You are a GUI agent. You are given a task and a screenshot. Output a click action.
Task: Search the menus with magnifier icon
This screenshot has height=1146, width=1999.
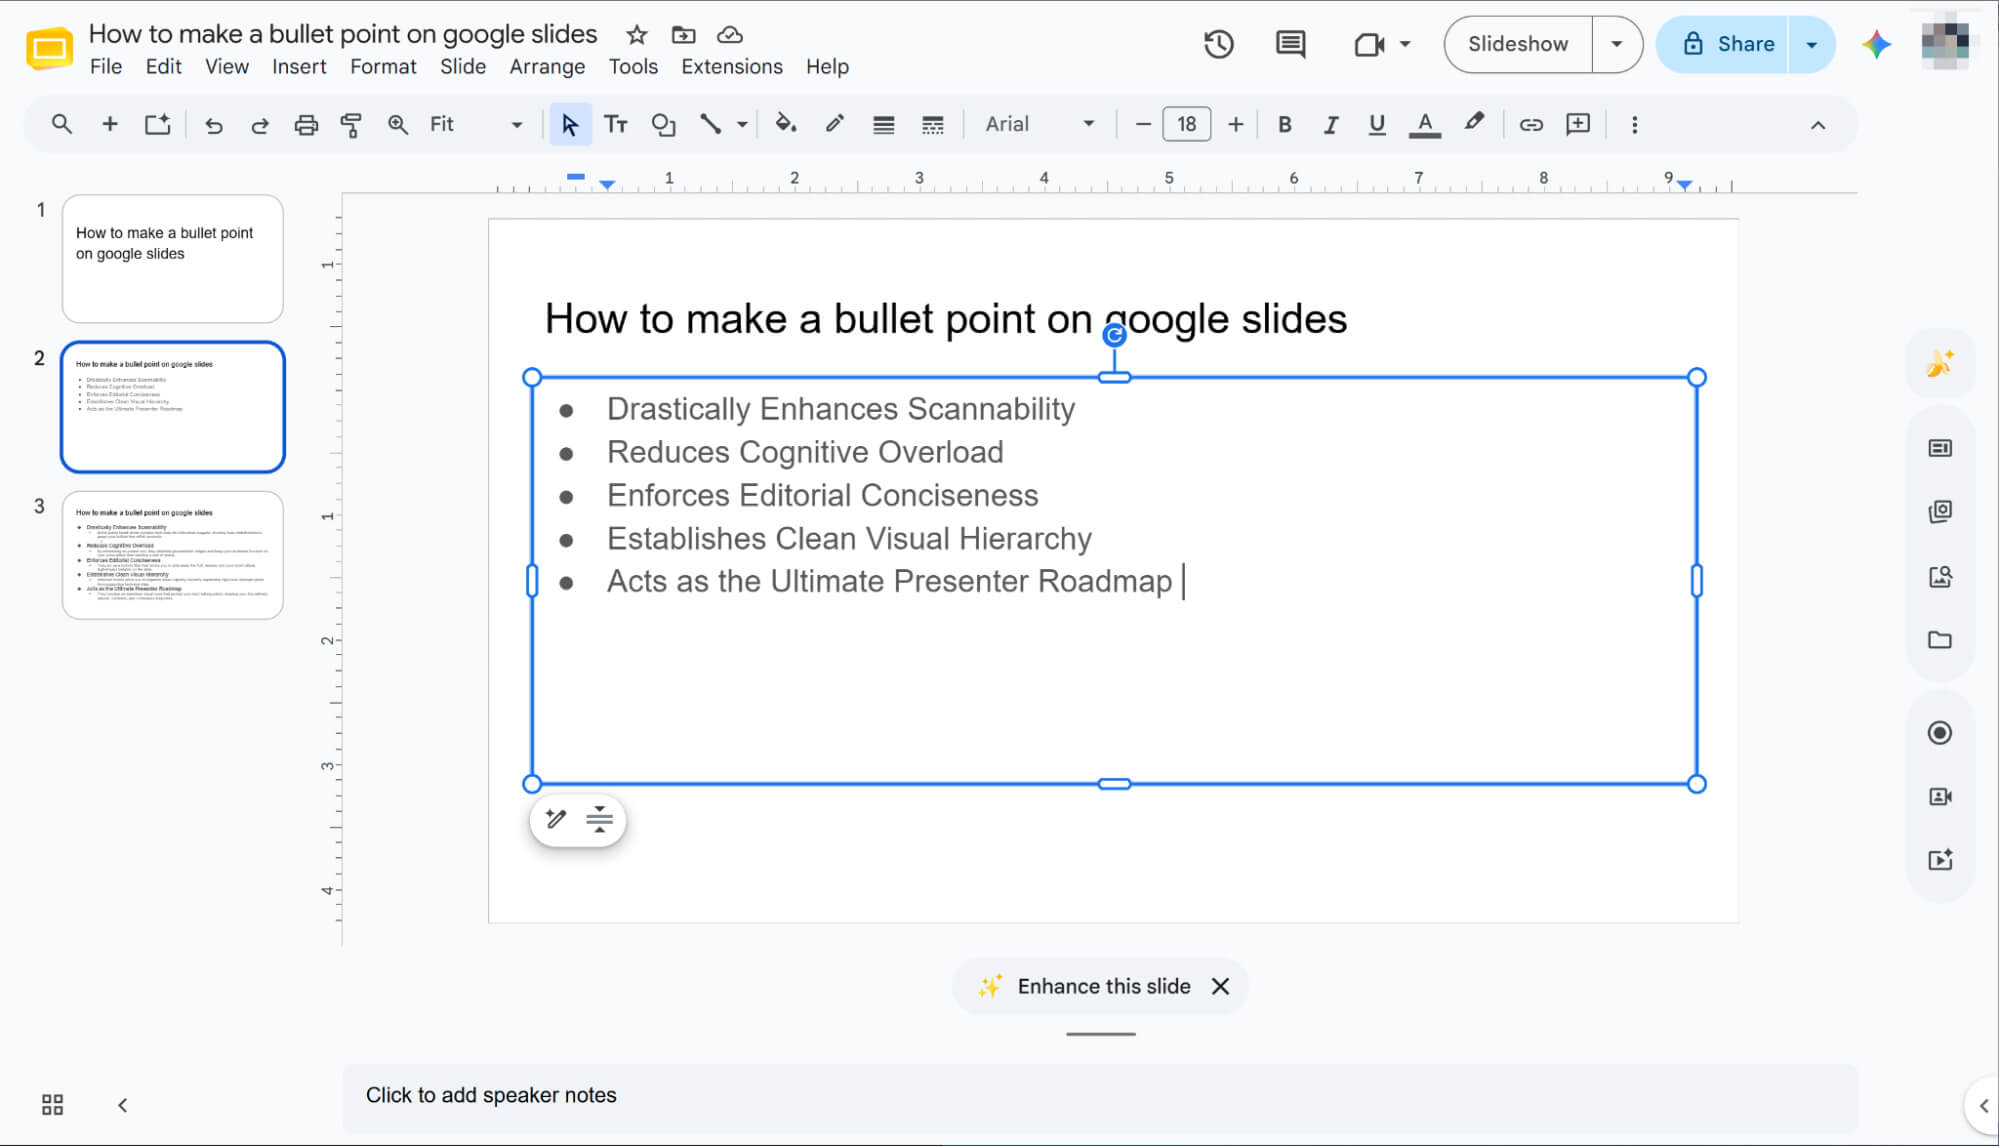tap(62, 124)
